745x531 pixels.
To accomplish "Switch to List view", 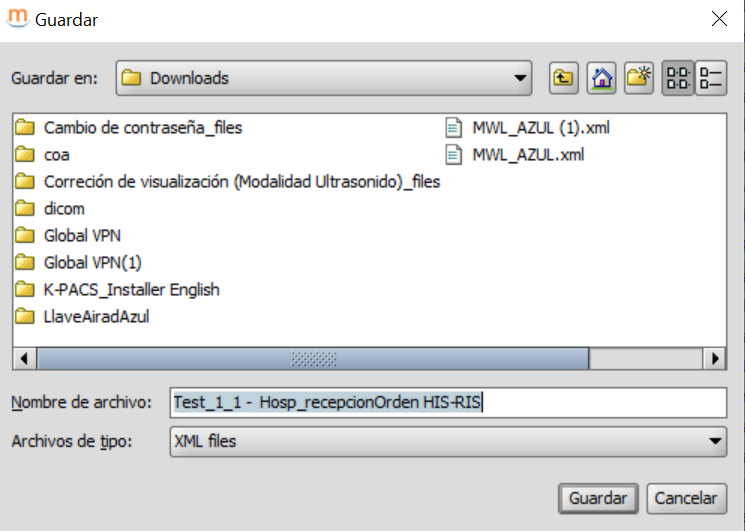I will [677, 78].
